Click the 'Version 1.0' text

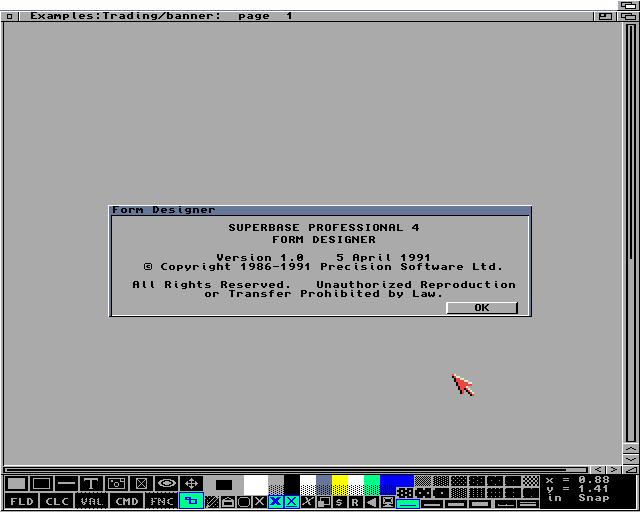click(x=260, y=258)
